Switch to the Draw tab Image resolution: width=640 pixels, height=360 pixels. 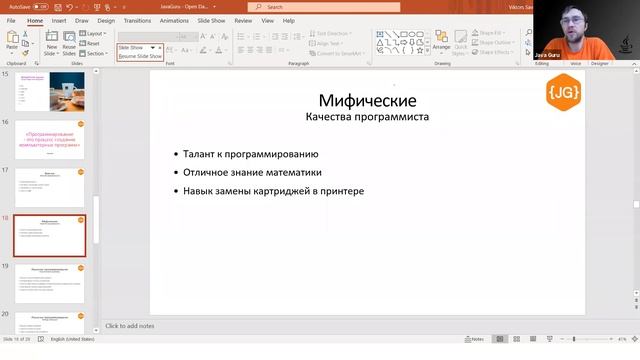(x=82, y=20)
